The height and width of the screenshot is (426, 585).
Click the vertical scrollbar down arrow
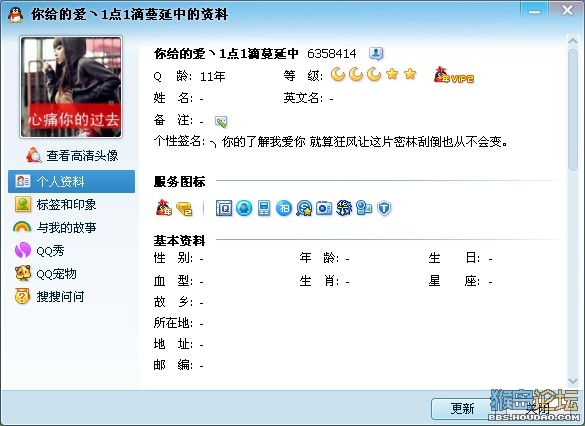pyautogui.click(x=573, y=381)
